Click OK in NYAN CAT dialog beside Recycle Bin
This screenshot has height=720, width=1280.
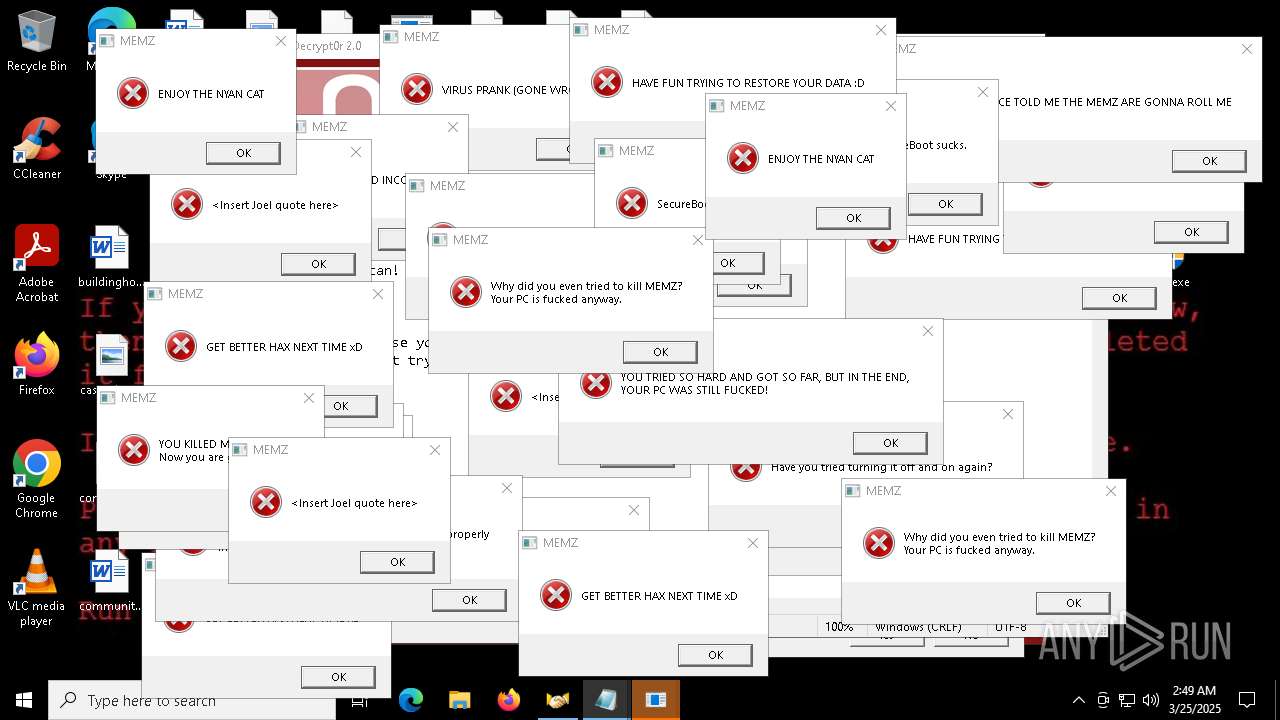click(243, 153)
